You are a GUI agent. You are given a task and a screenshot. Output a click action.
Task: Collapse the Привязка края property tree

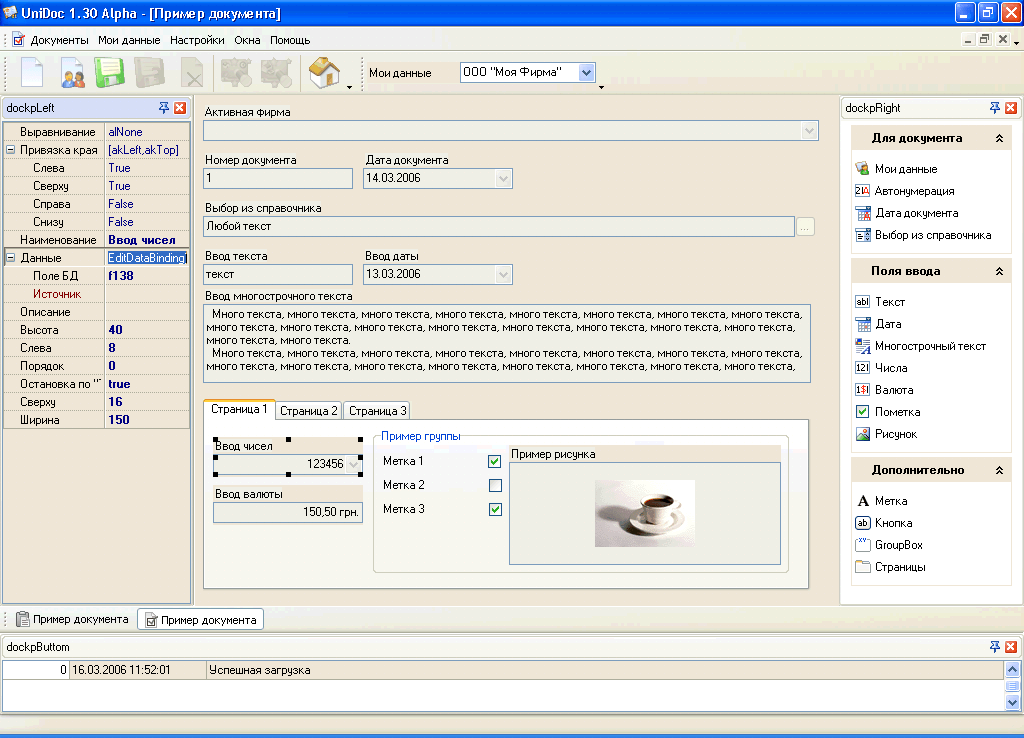tap(10, 150)
